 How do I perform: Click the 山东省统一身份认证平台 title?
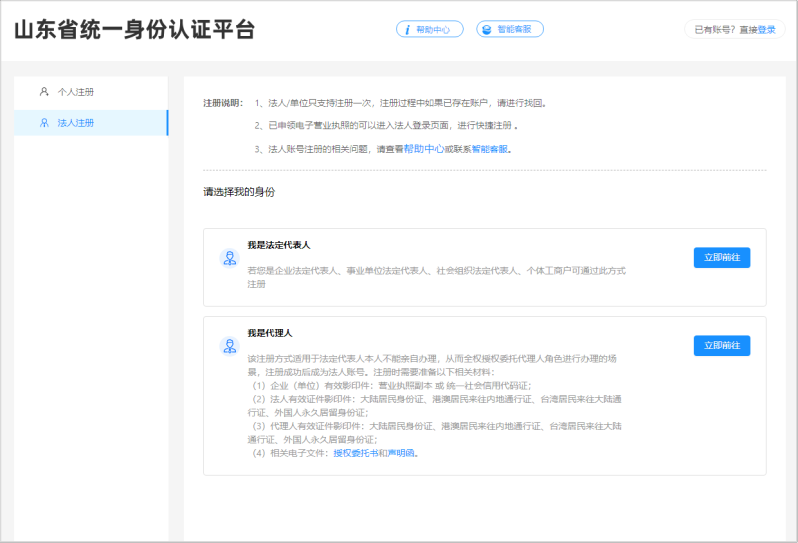pos(134,30)
